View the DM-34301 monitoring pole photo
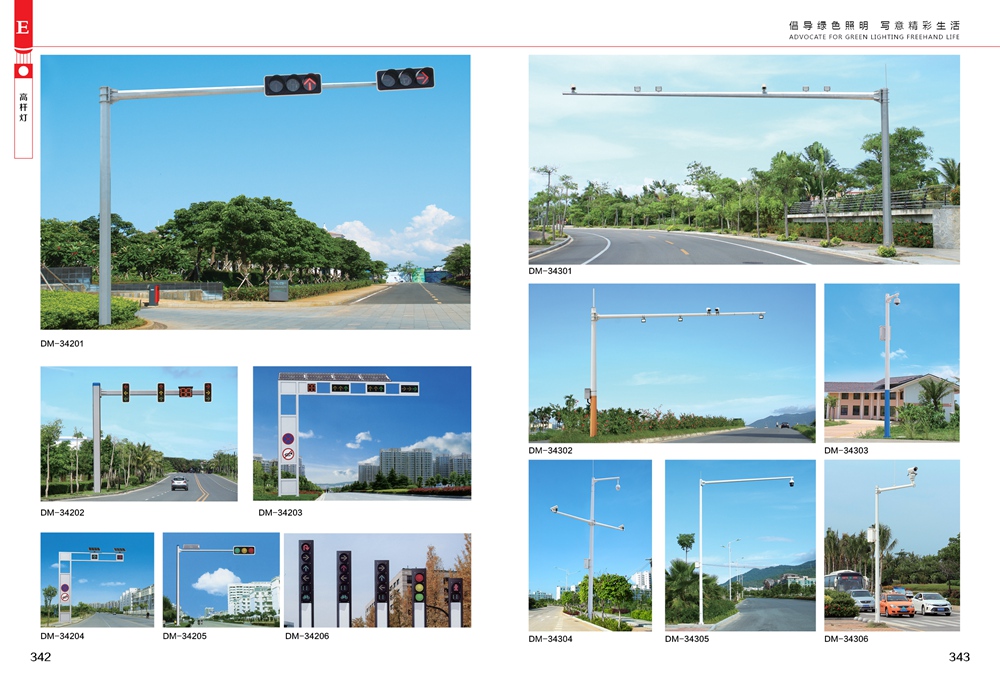Screen dimensions: 1000x679 point(744,159)
